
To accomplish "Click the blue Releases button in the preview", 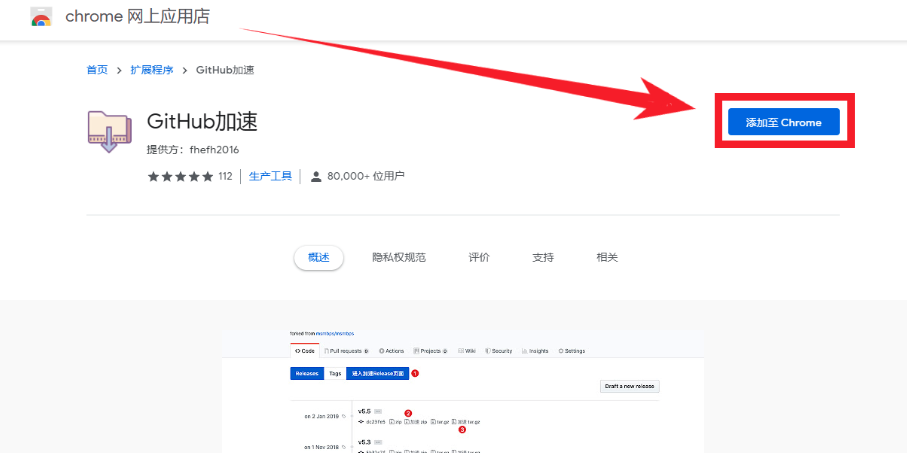I will click(307, 374).
